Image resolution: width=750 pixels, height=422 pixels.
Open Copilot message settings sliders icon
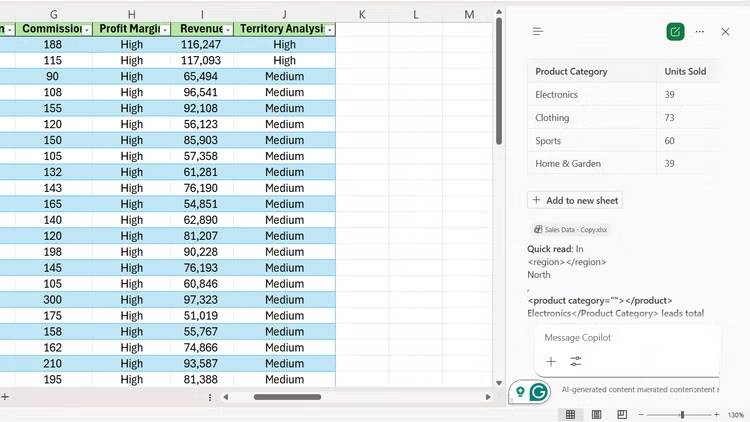576,362
